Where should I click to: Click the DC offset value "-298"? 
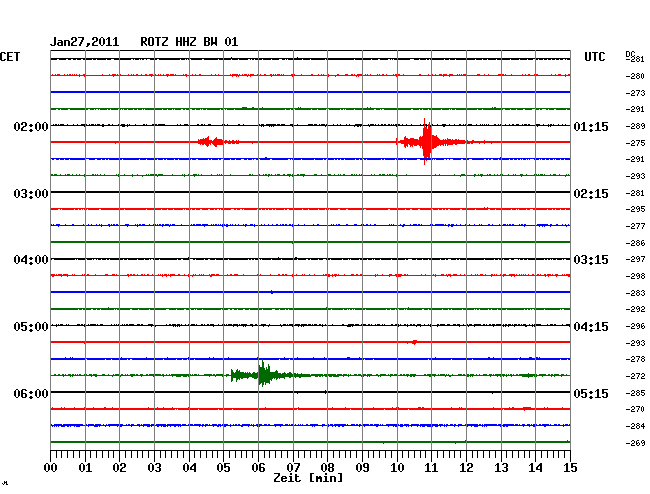(635, 276)
